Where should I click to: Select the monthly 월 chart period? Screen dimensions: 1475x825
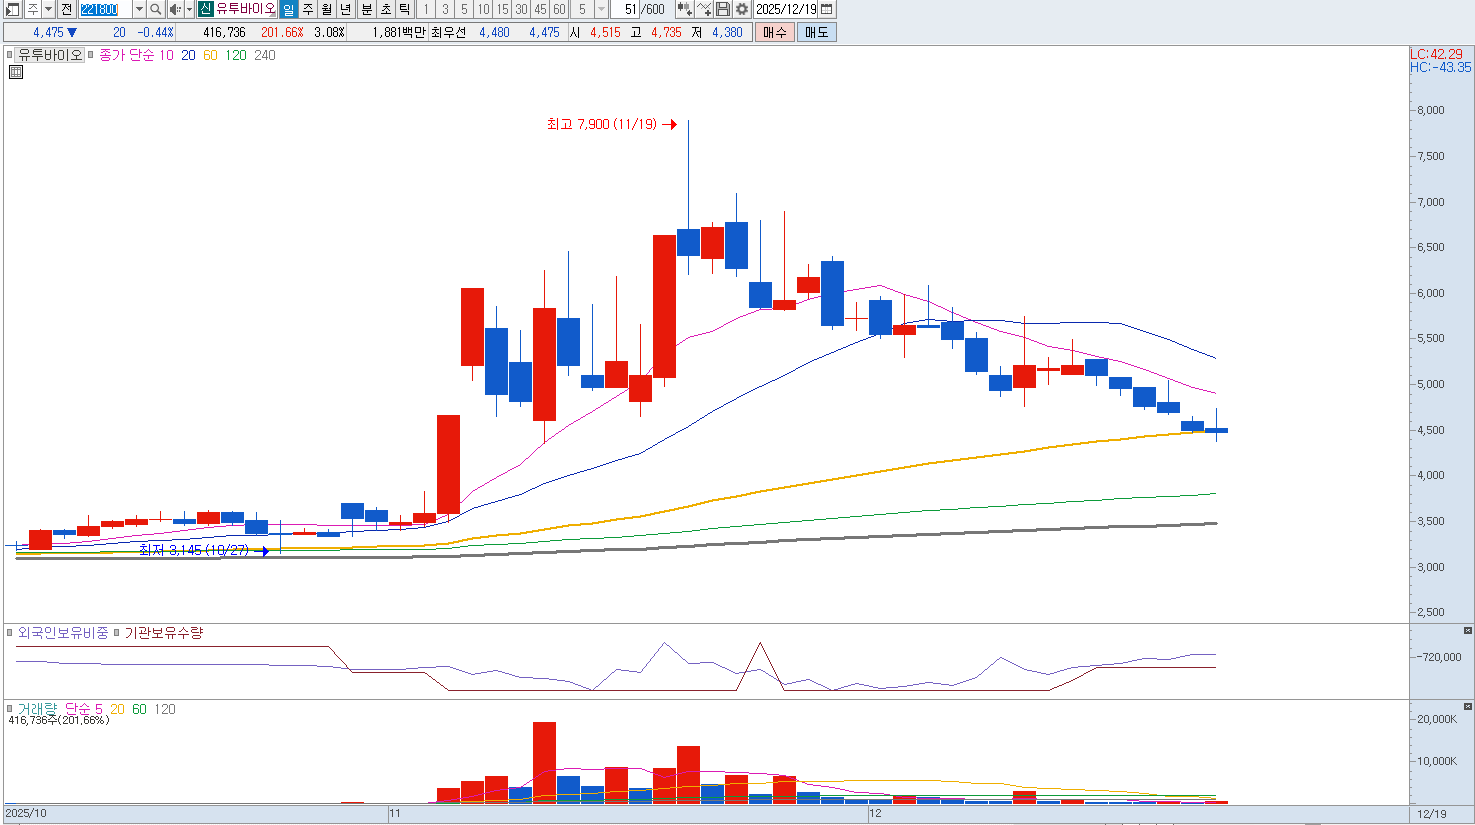point(327,9)
